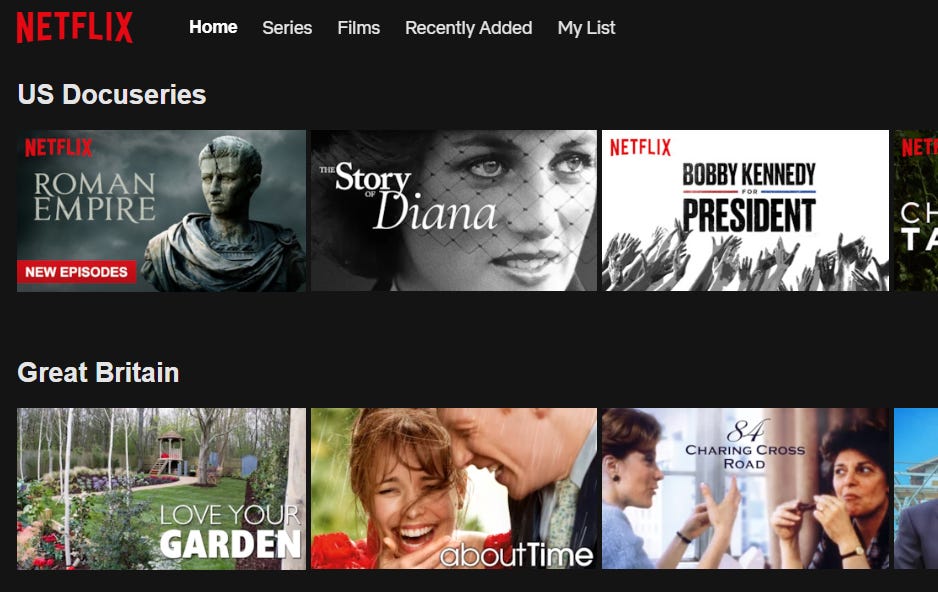Click the Great Britain row heading
The height and width of the screenshot is (592, 938).
[x=98, y=373]
